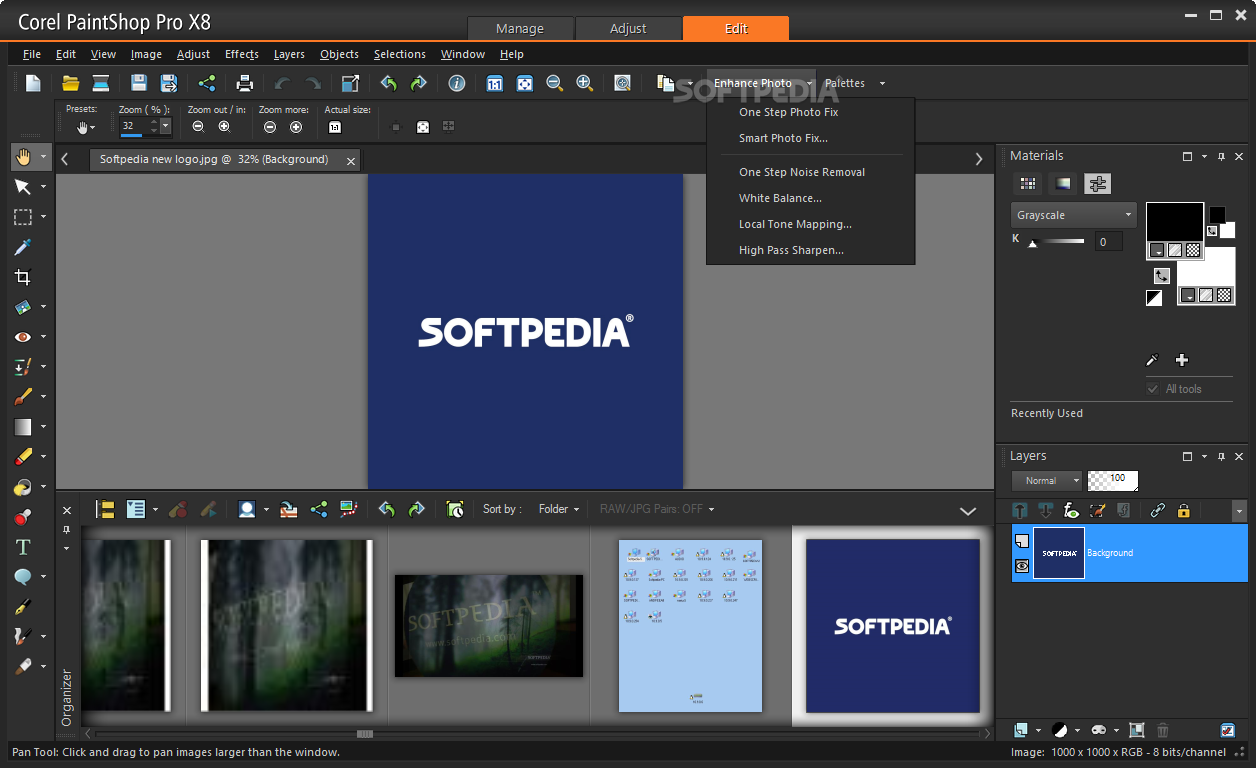Click the Save floppy disk icon
This screenshot has height=768, width=1256.
139,83
